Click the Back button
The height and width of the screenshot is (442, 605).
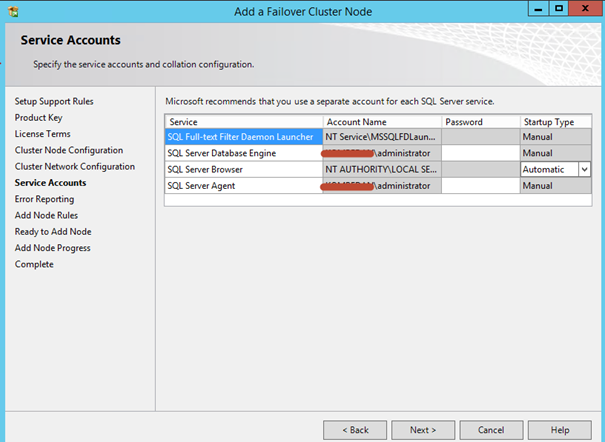pos(355,430)
